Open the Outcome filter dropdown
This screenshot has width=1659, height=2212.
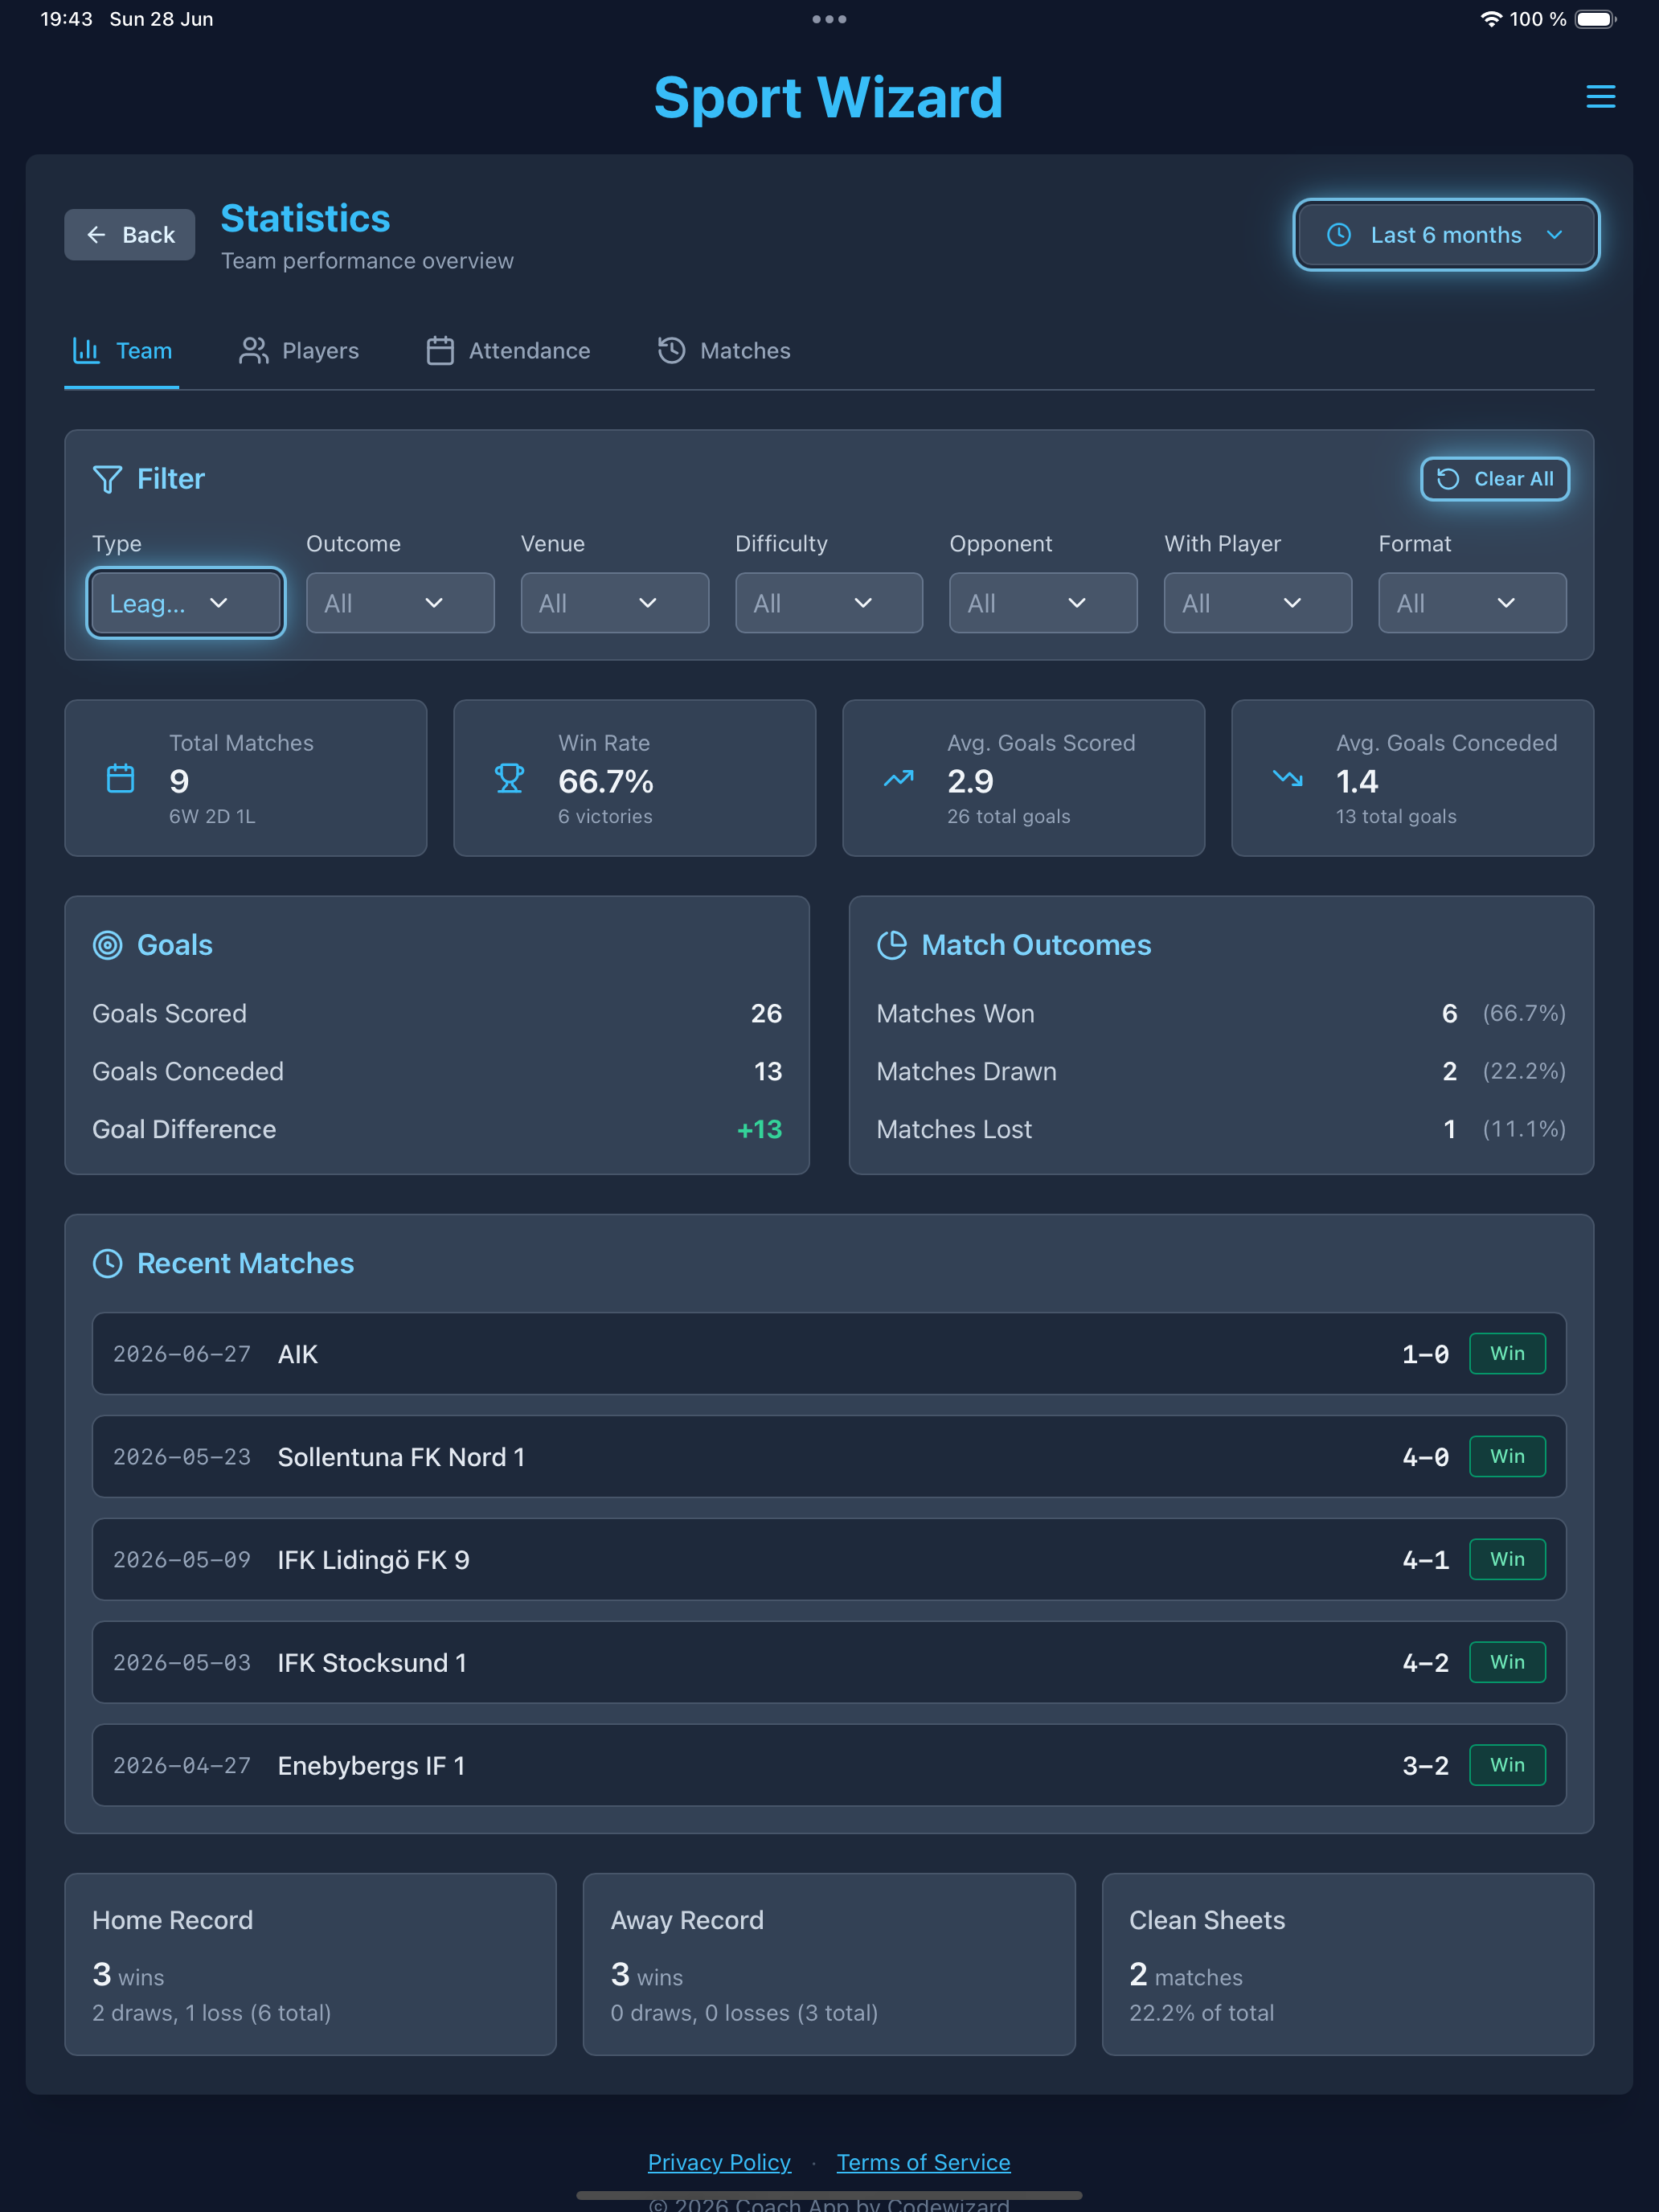coord(400,603)
